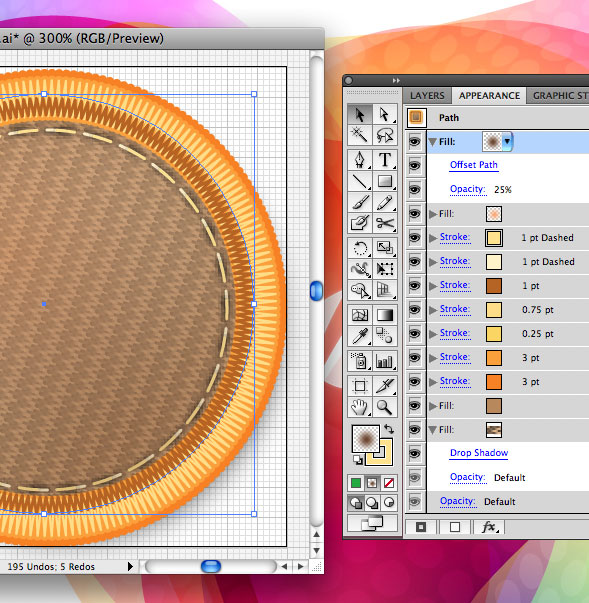
Task: Expand the 0.75 pt stroke row
Action: click(x=433, y=310)
